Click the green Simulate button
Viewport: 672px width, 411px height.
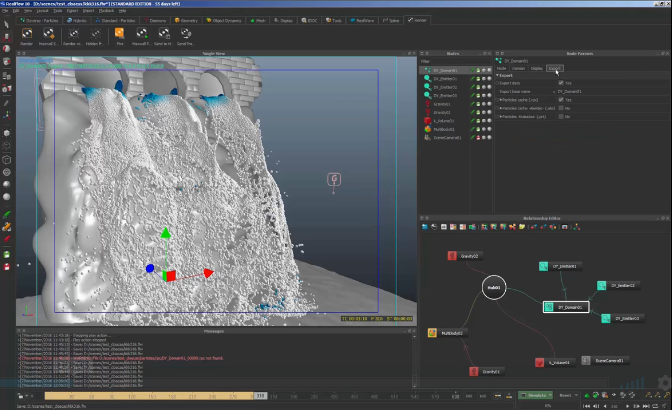click(533, 395)
